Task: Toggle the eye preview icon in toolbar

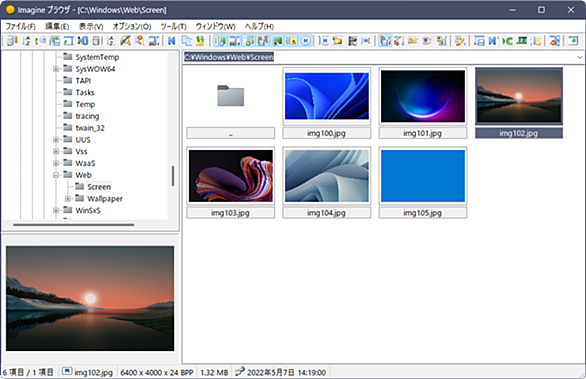Action: [x=427, y=41]
